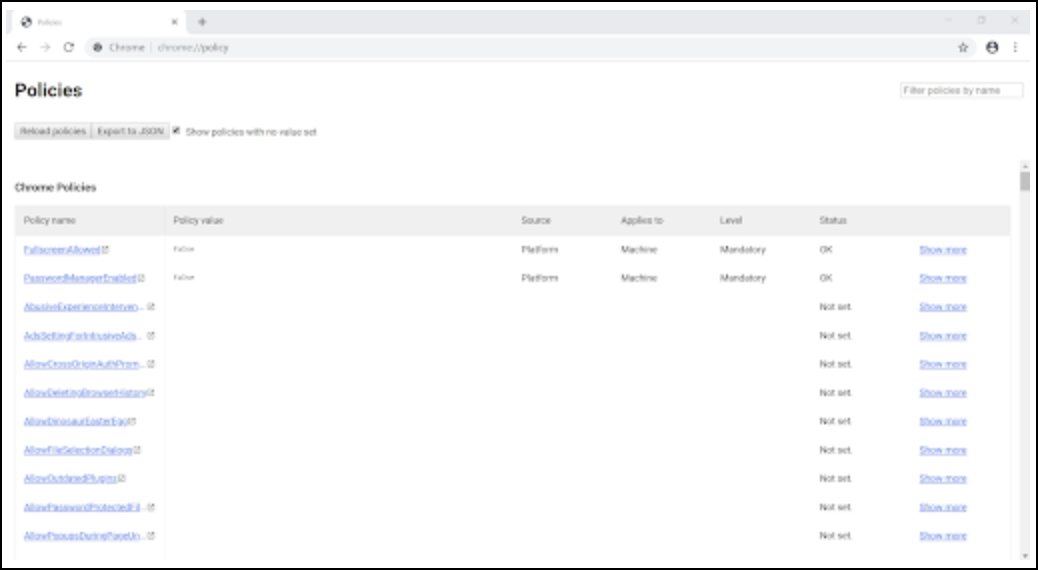Click the 'Filter policies by name' field
This screenshot has height=570, width=1038.
pyautogui.click(x=961, y=91)
